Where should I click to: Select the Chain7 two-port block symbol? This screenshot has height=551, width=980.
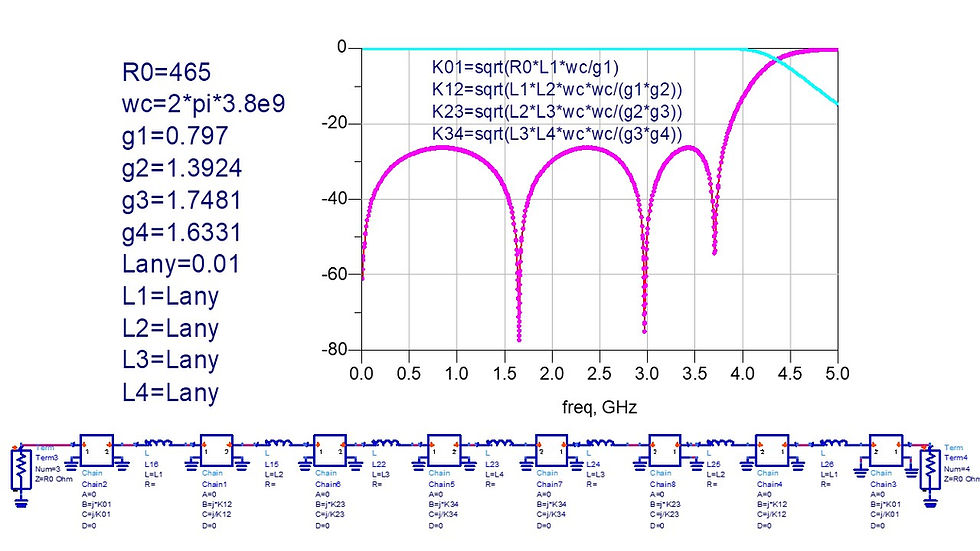(552, 450)
